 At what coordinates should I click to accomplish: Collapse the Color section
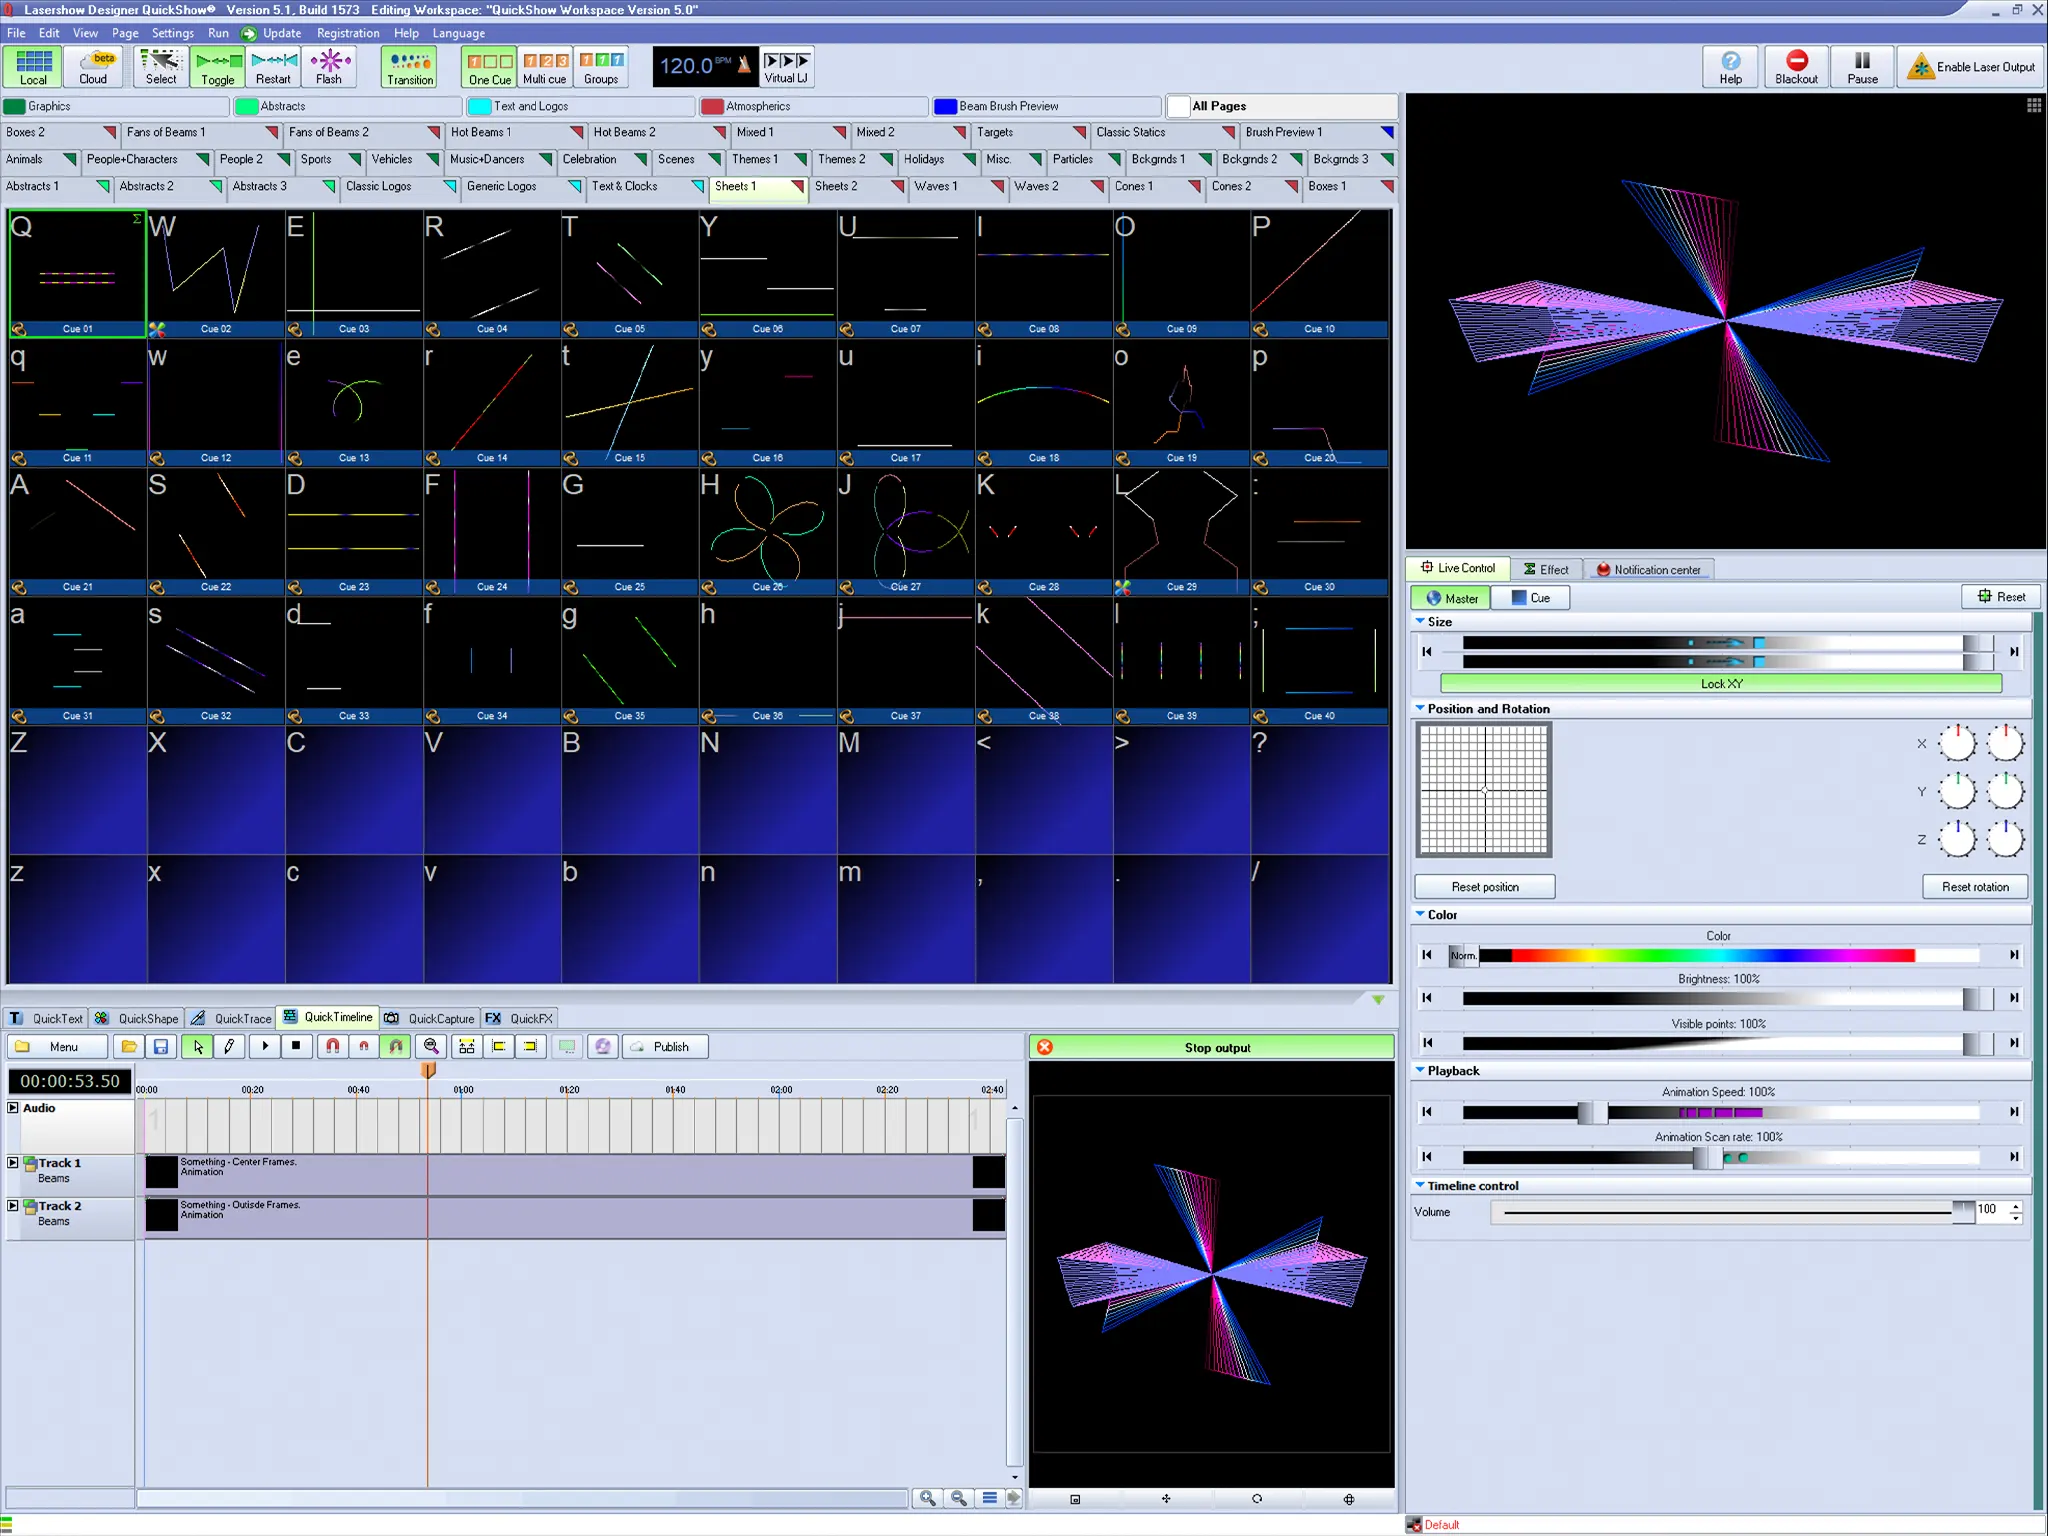coord(1422,914)
